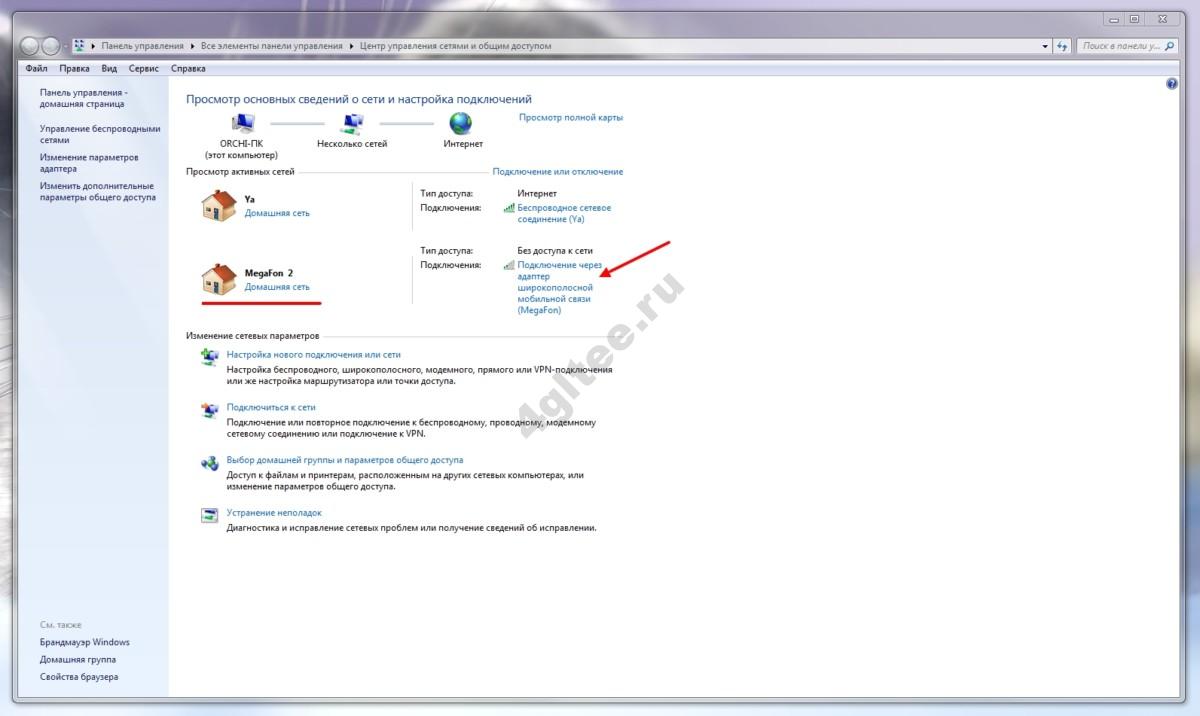Click the control panel search field
This screenshot has width=1200, height=716.
[1120, 46]
